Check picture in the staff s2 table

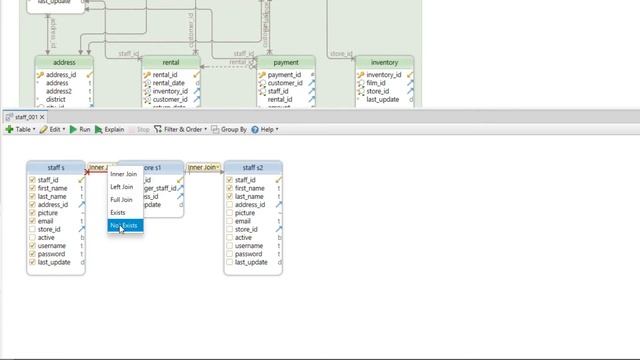click(229, 213)
